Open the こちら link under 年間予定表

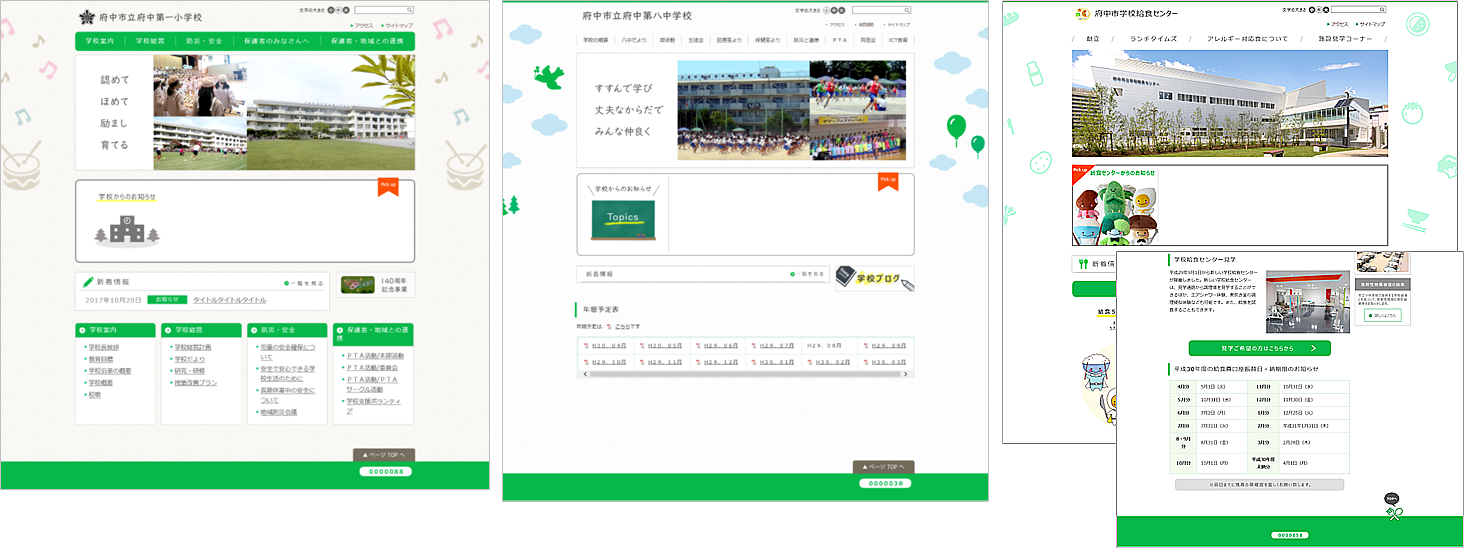(620, 327)
